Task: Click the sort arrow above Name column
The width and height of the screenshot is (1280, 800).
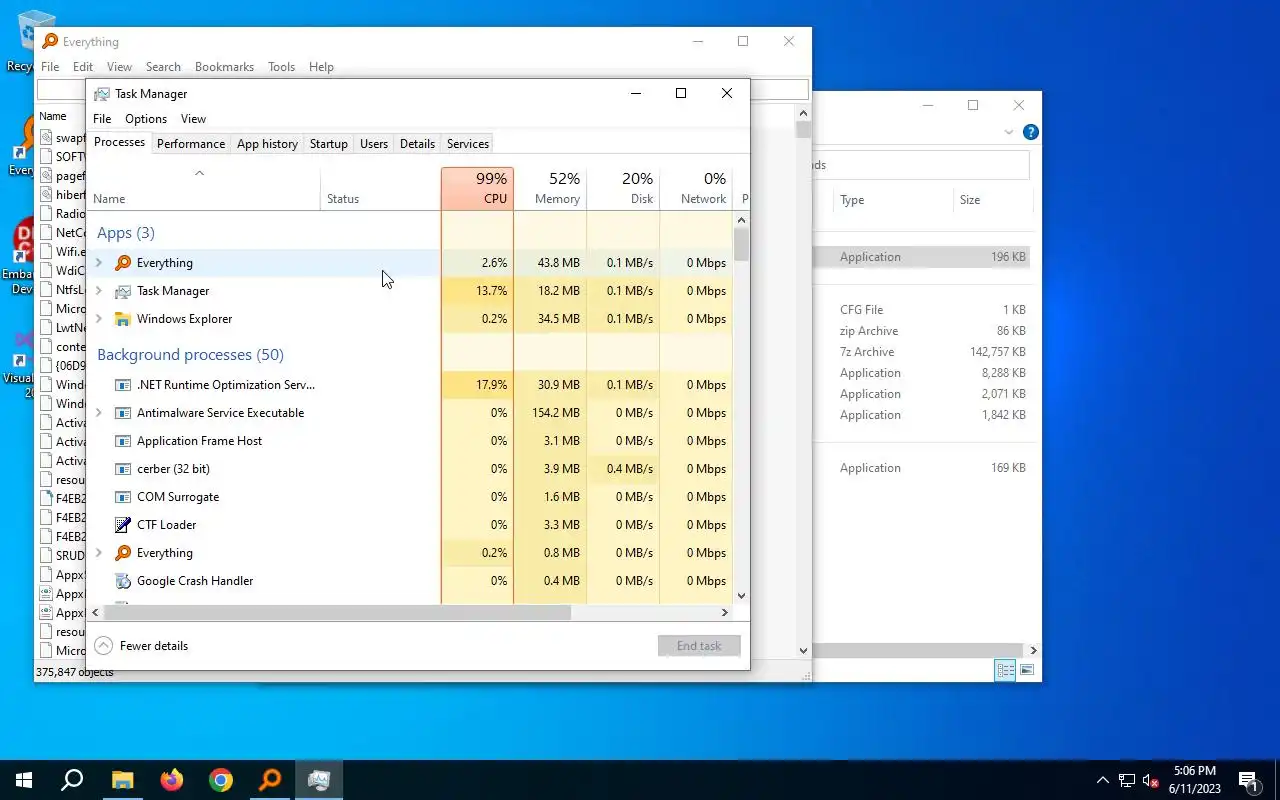Action: pyautogui.click(x=199, y=173)
